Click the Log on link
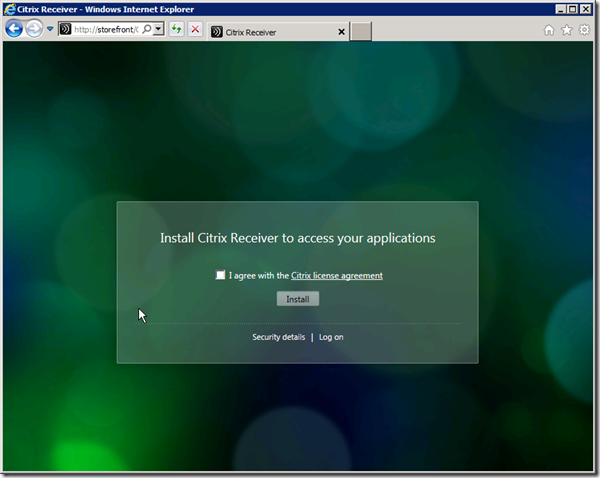The height and width of the screenshot is (478, 600). point(331,337)
